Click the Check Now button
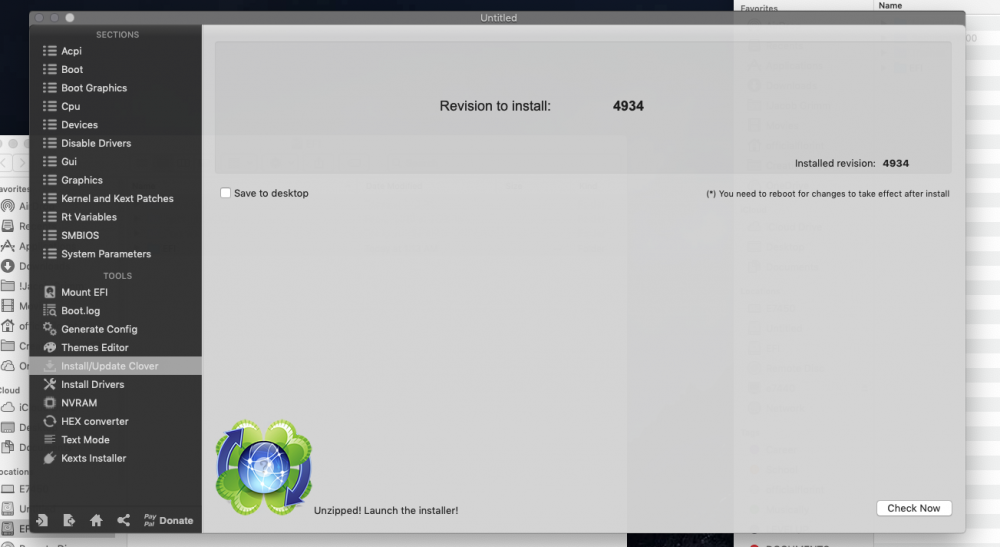1000x547 pixels. point(913,508)
